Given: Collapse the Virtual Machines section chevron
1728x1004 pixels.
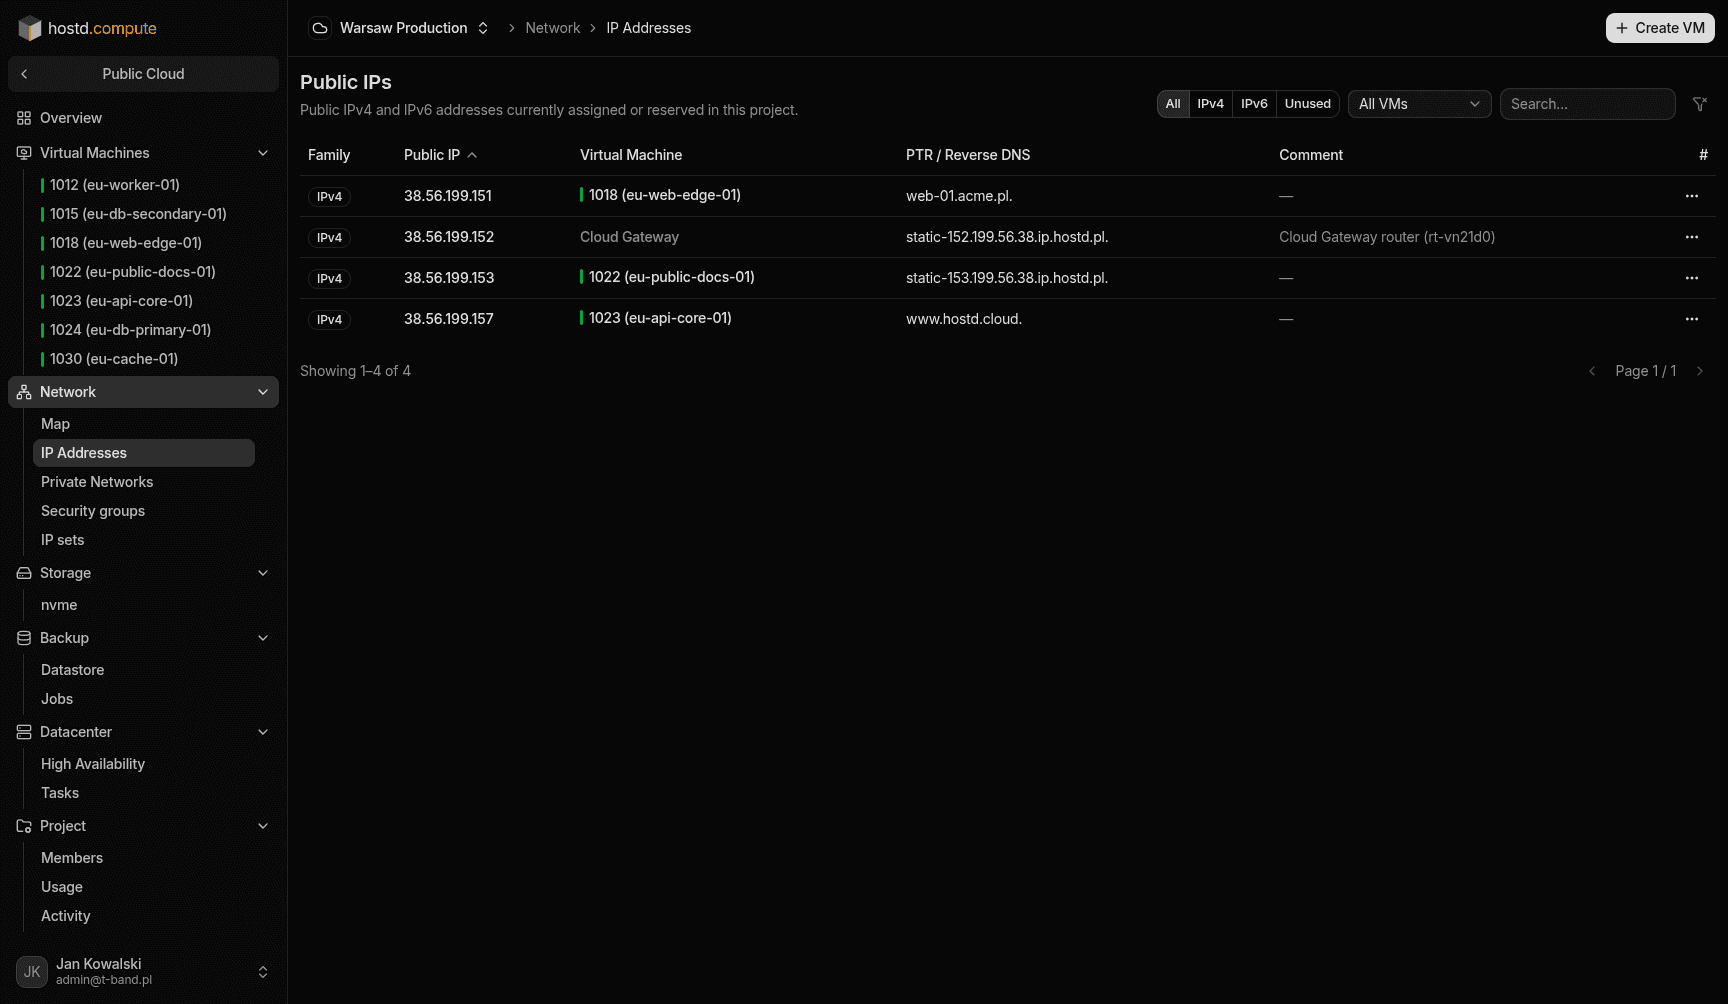Looking at the screenshot, I should (263, 153).
